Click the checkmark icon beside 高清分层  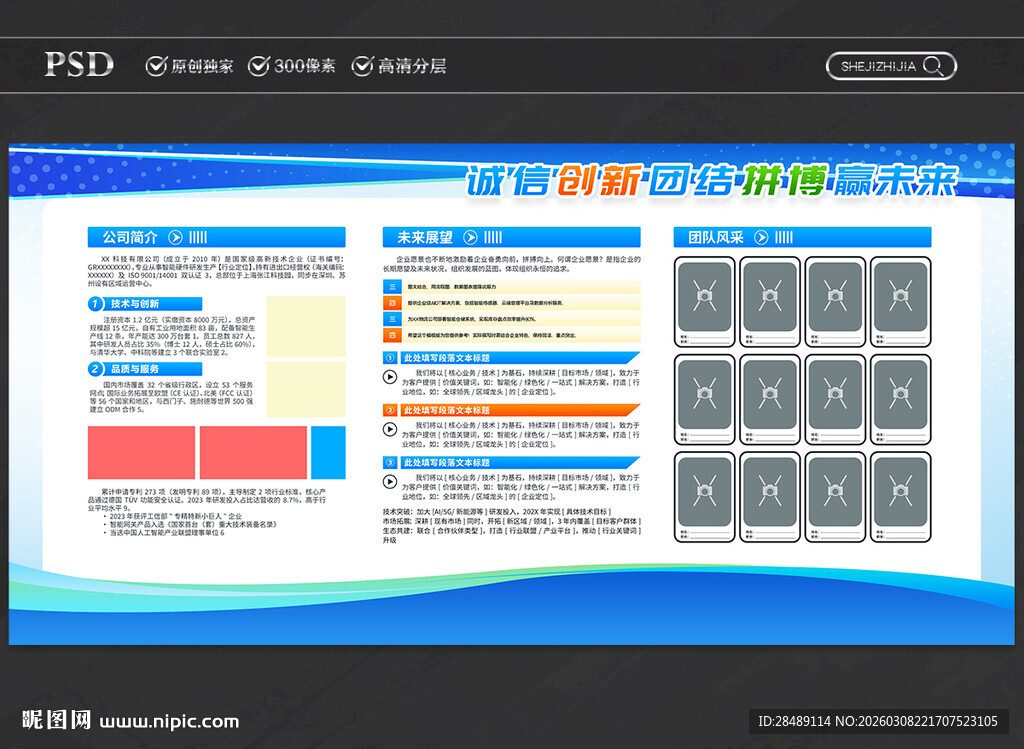(x=362, y=66)
